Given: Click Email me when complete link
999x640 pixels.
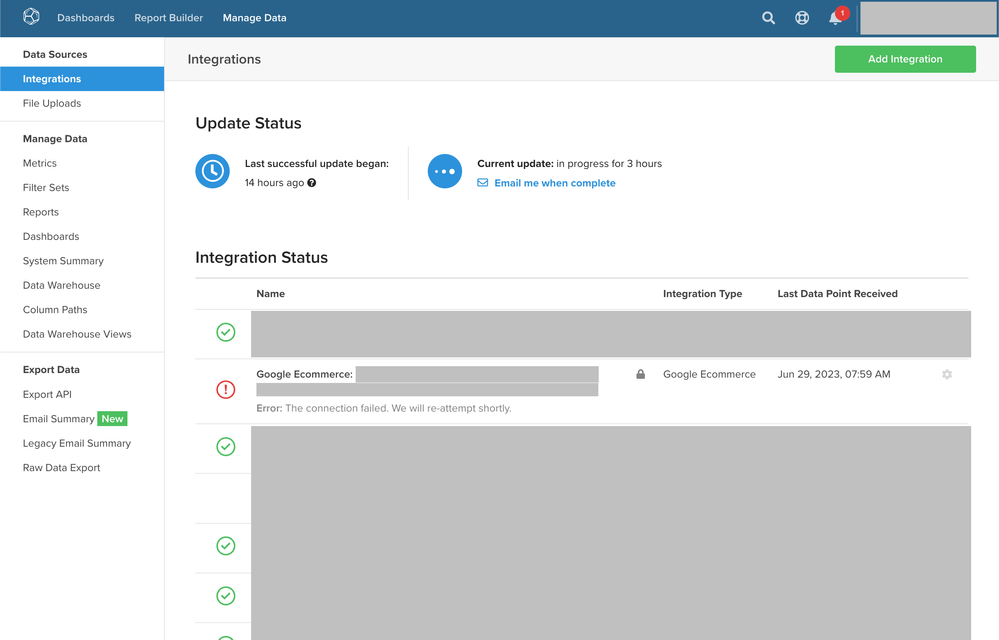Looking at the screenshot, I should 554,183.
